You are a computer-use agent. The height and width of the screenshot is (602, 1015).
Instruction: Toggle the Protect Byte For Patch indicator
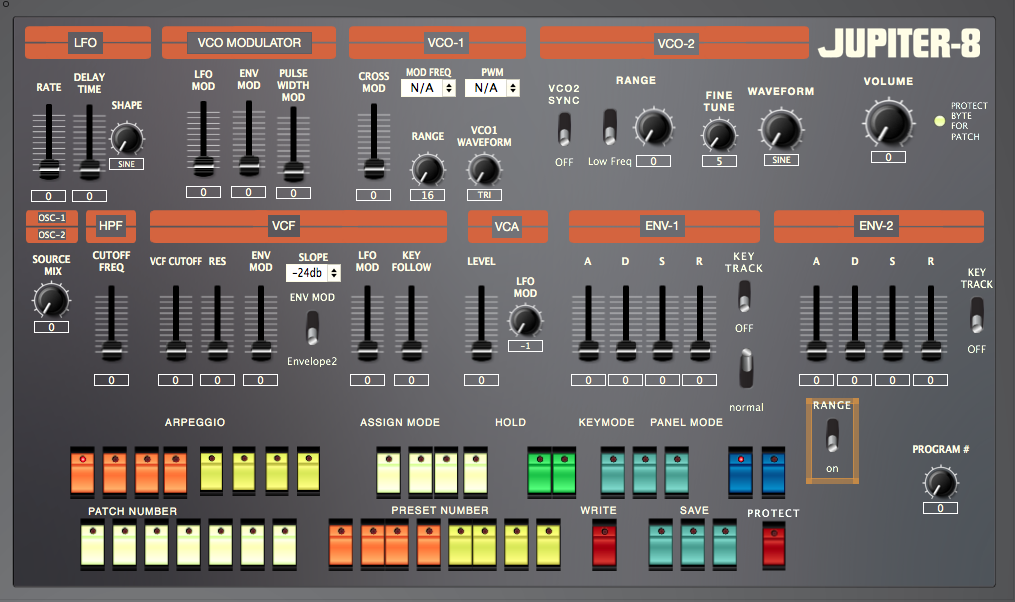tap(939, 121)
